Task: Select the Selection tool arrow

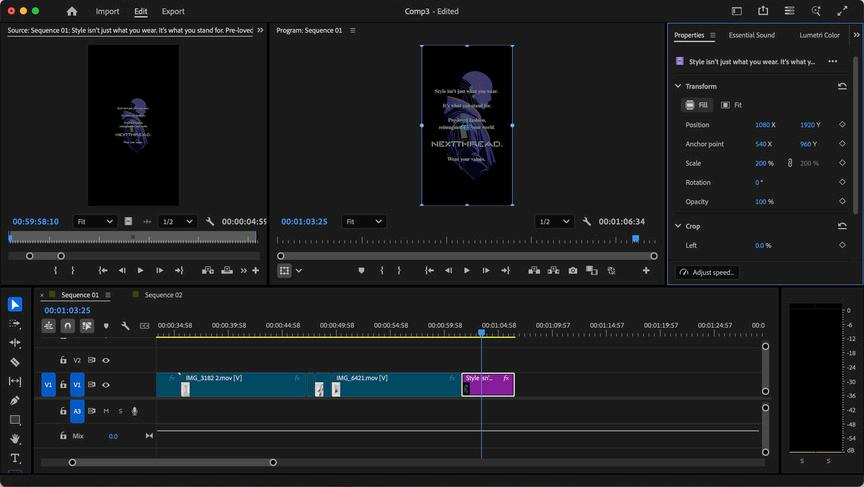Action: [x=15, y=304]
